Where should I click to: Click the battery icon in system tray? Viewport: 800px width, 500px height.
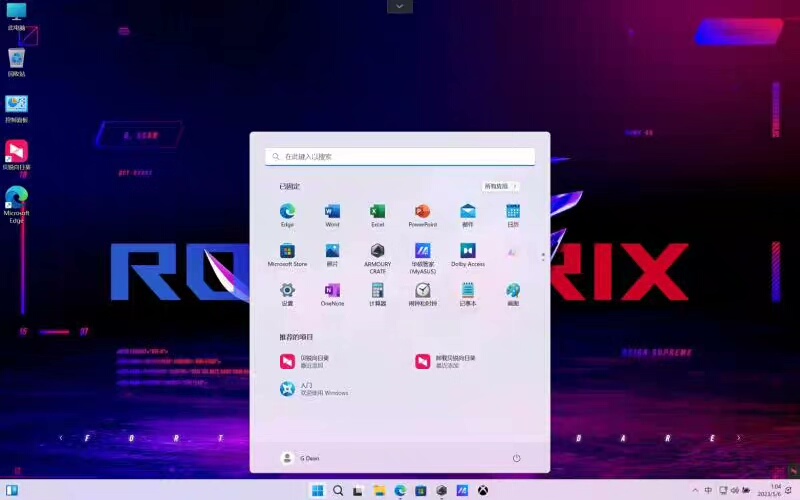click(746, 490)
